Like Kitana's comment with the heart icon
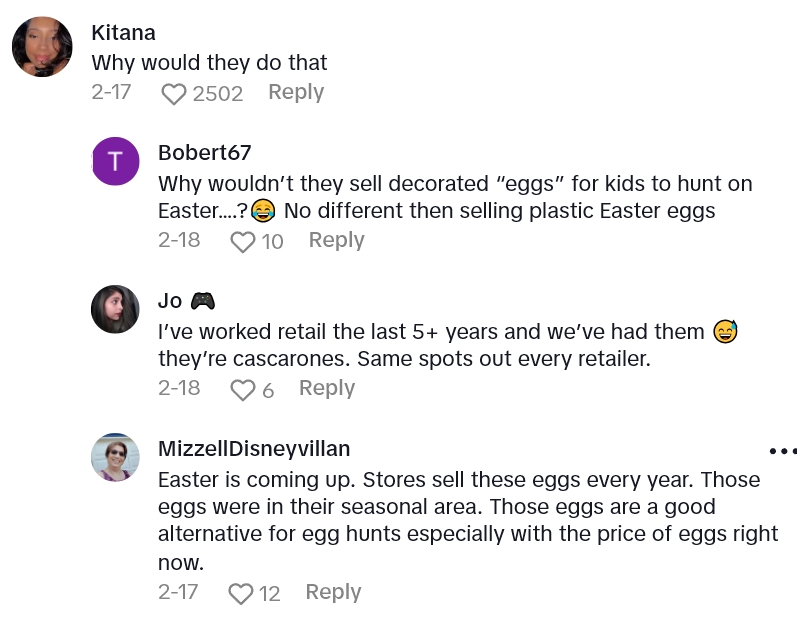The width and height of the screenshot is (797, 619). click(174, 94)
